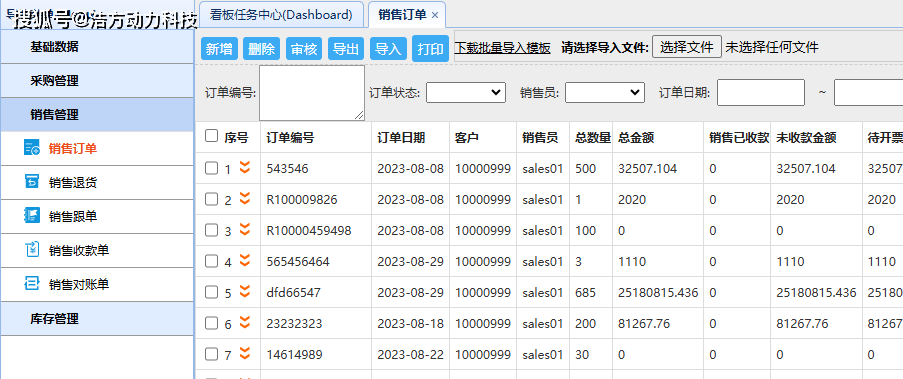Open the 销售收款单 sidebar icon
Image resolution: width=903 pixels, height=379 pixels.
click(x=32, y=249)
